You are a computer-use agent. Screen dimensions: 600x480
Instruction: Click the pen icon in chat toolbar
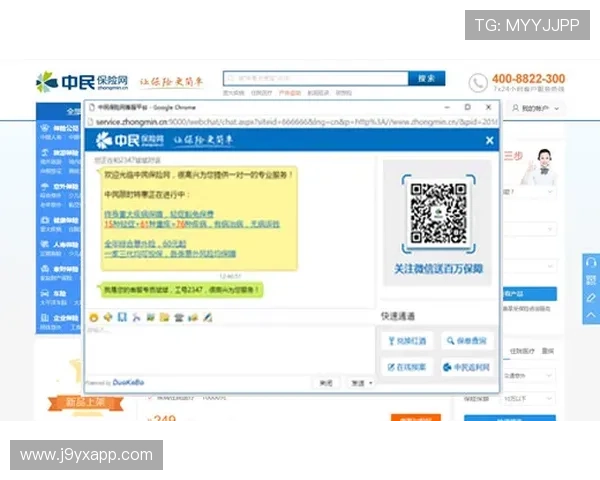(207, 317)
